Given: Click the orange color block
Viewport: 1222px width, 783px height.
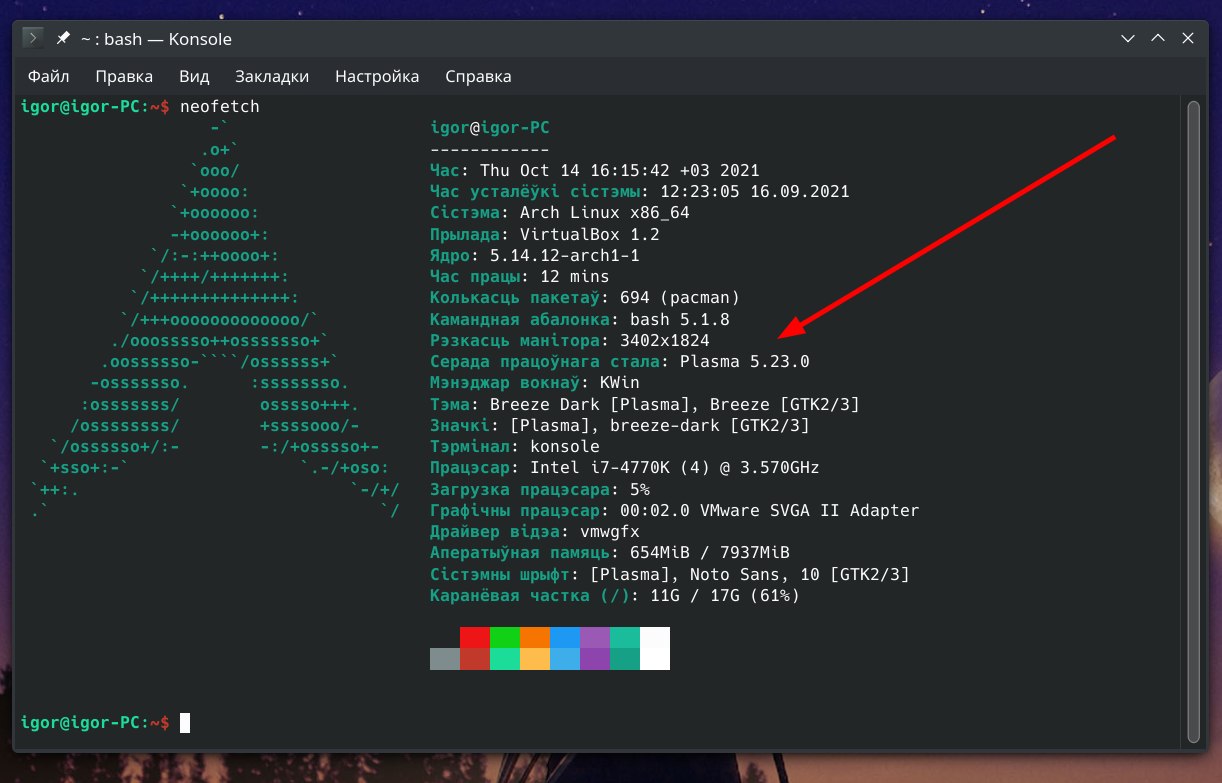Looking at the screenshot, I should pyautogui.click(x=535, y=638).
